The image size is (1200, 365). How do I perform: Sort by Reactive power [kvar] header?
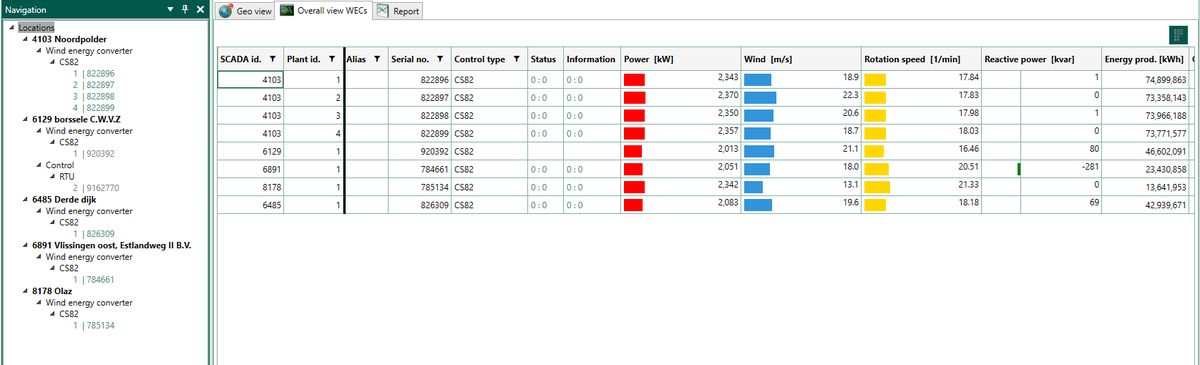1041,59
